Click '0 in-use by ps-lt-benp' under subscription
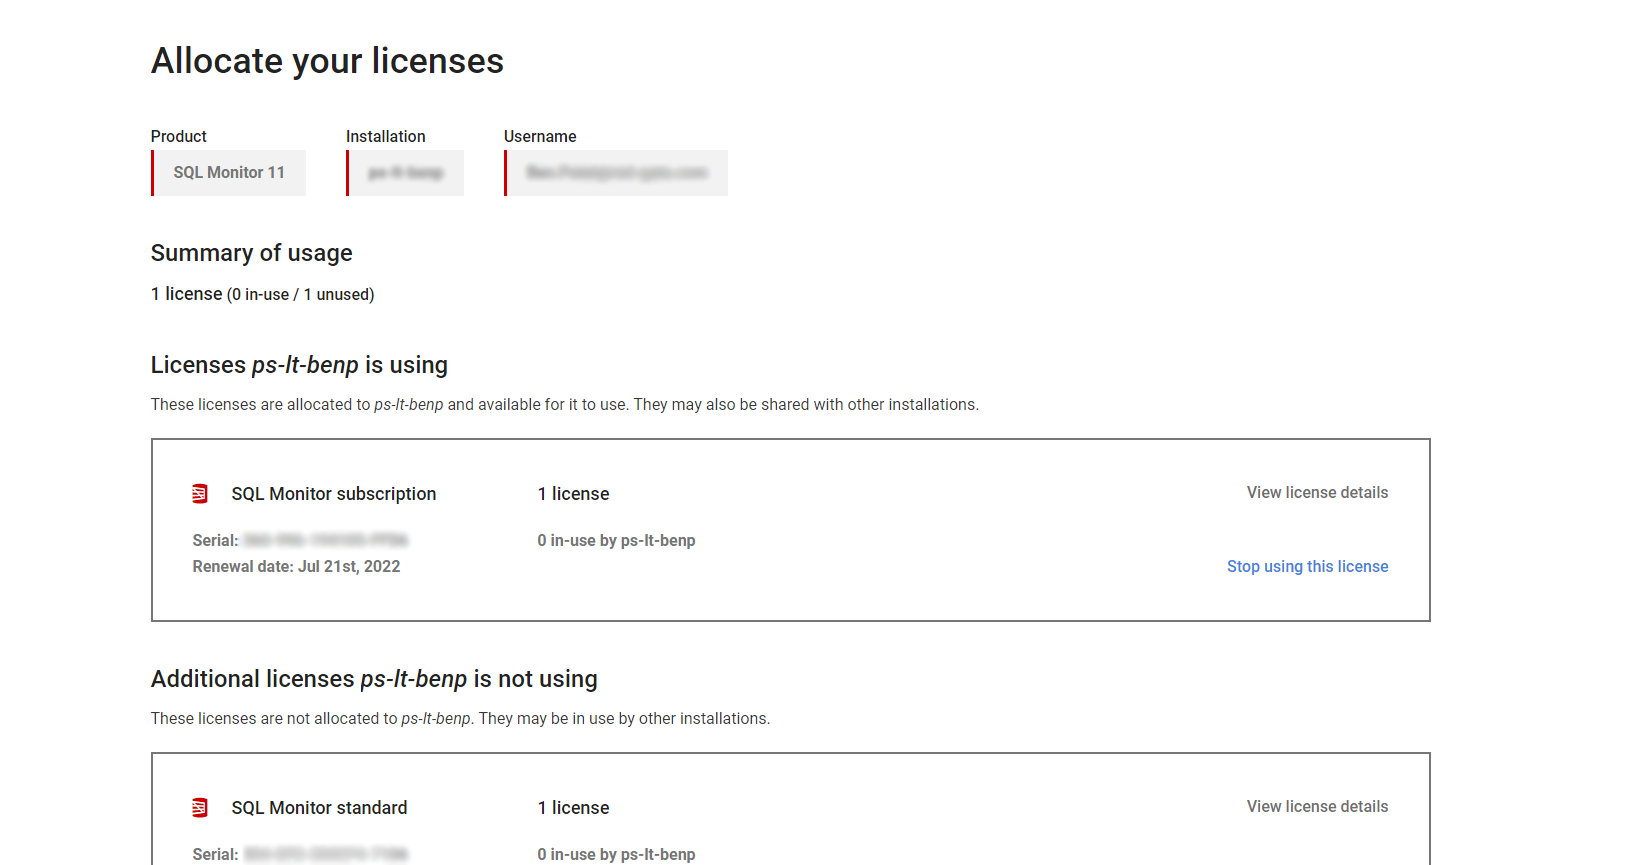This screenshot has height=865, width=1652. [616, 541]
